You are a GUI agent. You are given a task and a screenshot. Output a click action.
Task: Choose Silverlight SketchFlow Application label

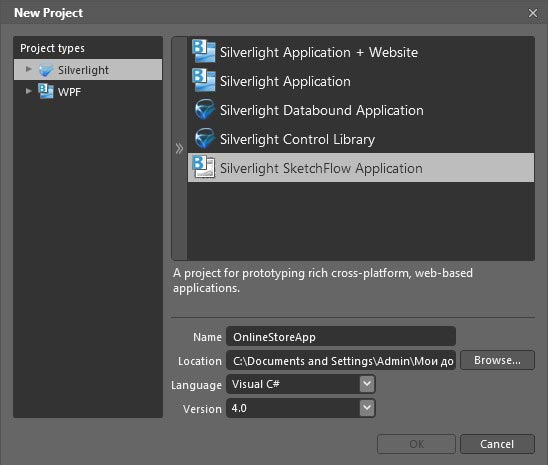pyautogui.click(x=321, y=168)
